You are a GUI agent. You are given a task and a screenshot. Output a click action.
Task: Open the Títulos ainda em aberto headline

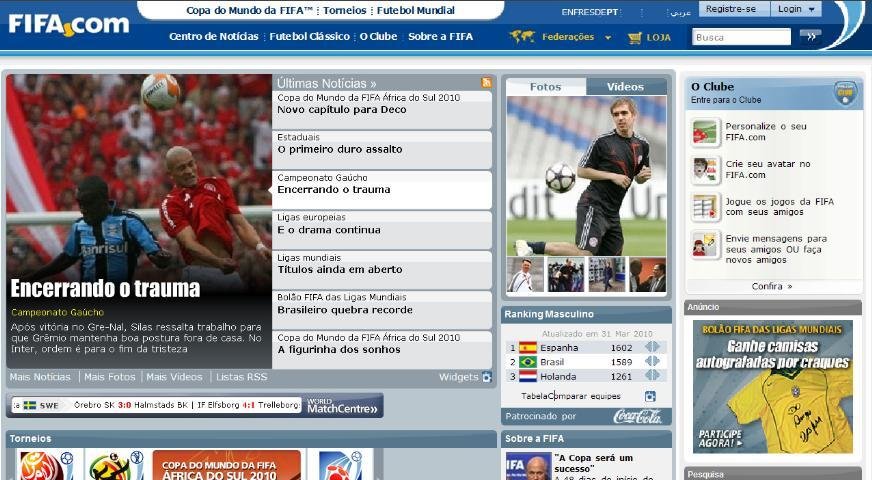(340, 269)
